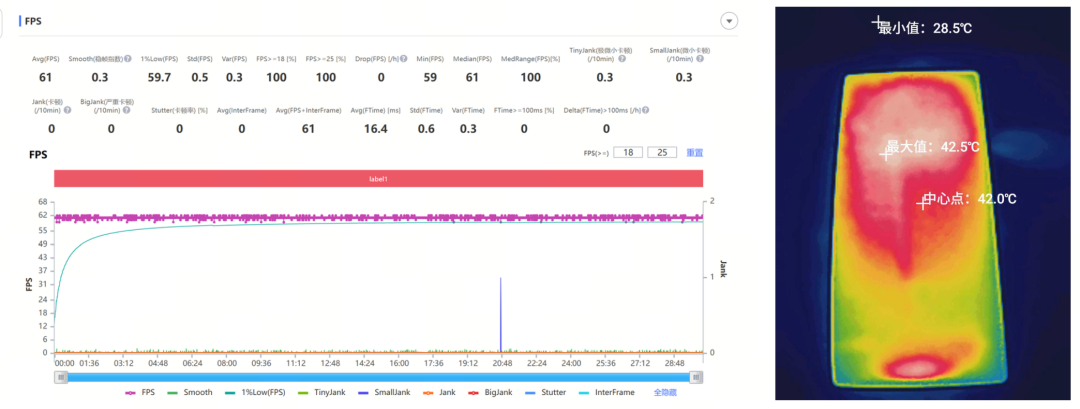
Task: Click the 重置 reset link
Action: (695, 152)
